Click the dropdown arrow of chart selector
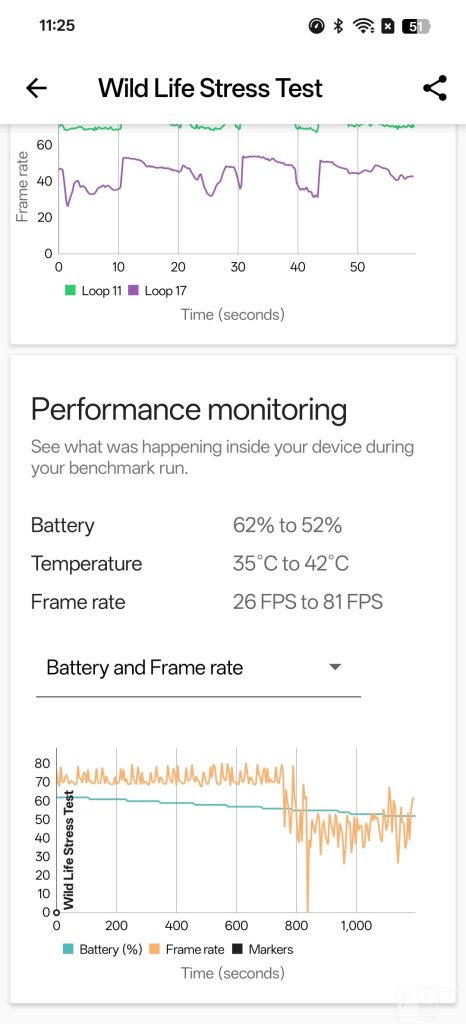This screenshot has height=1024, width=466. 335,667
